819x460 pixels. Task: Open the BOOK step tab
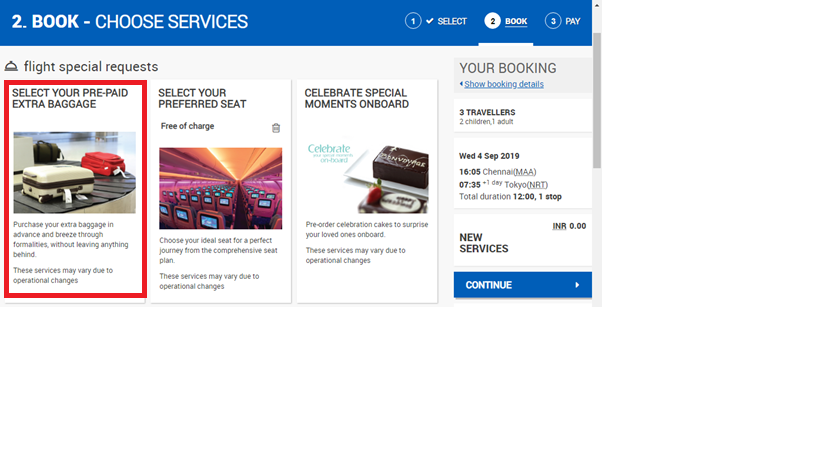tap(516, 21)
